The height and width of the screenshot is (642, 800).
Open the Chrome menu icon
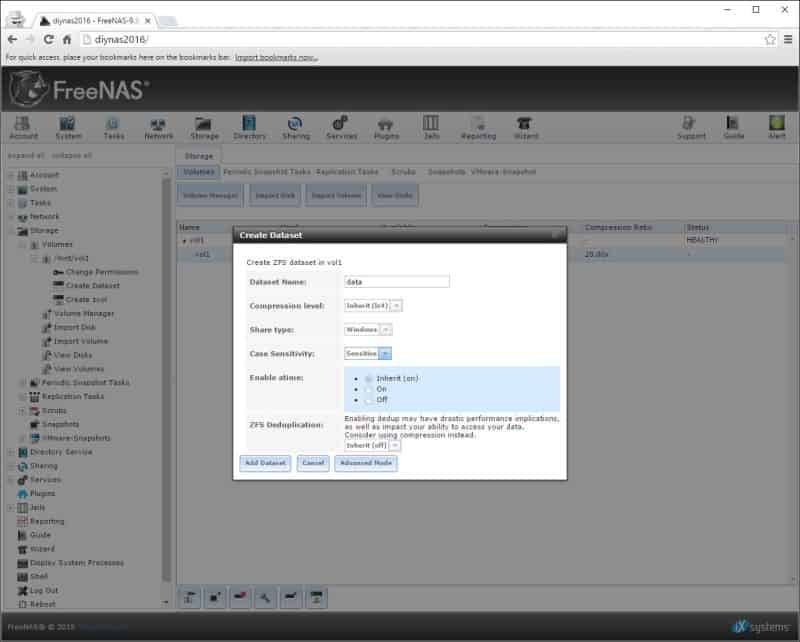[x=788, y=39]
